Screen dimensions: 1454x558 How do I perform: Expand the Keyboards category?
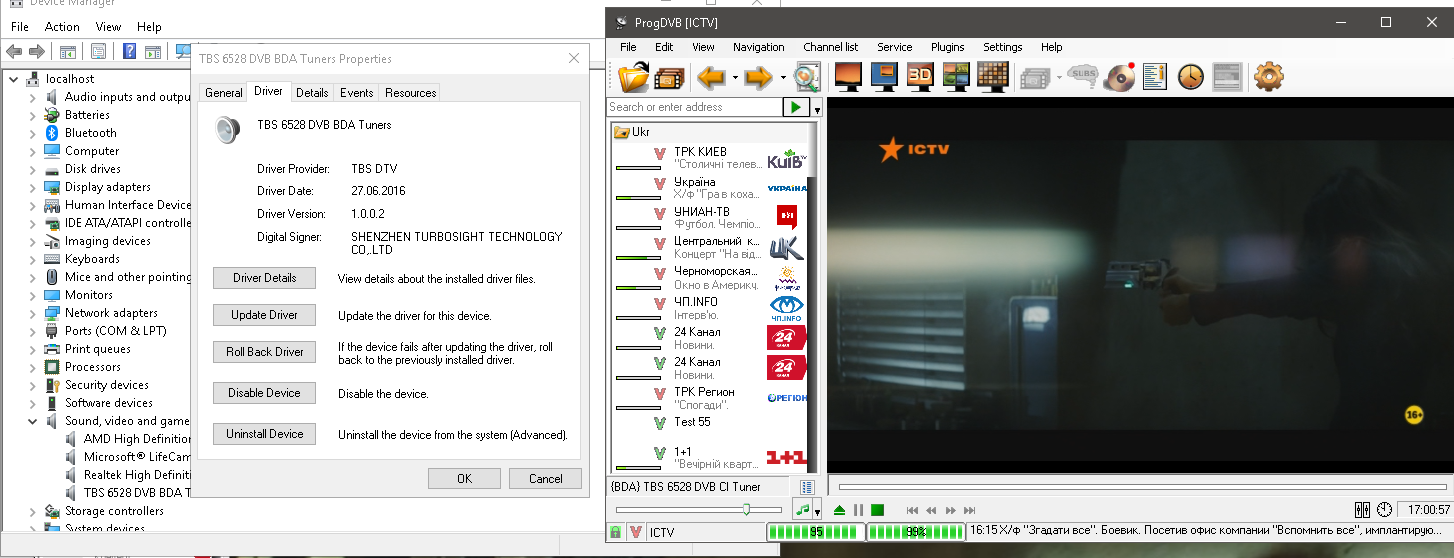(32, 259)
